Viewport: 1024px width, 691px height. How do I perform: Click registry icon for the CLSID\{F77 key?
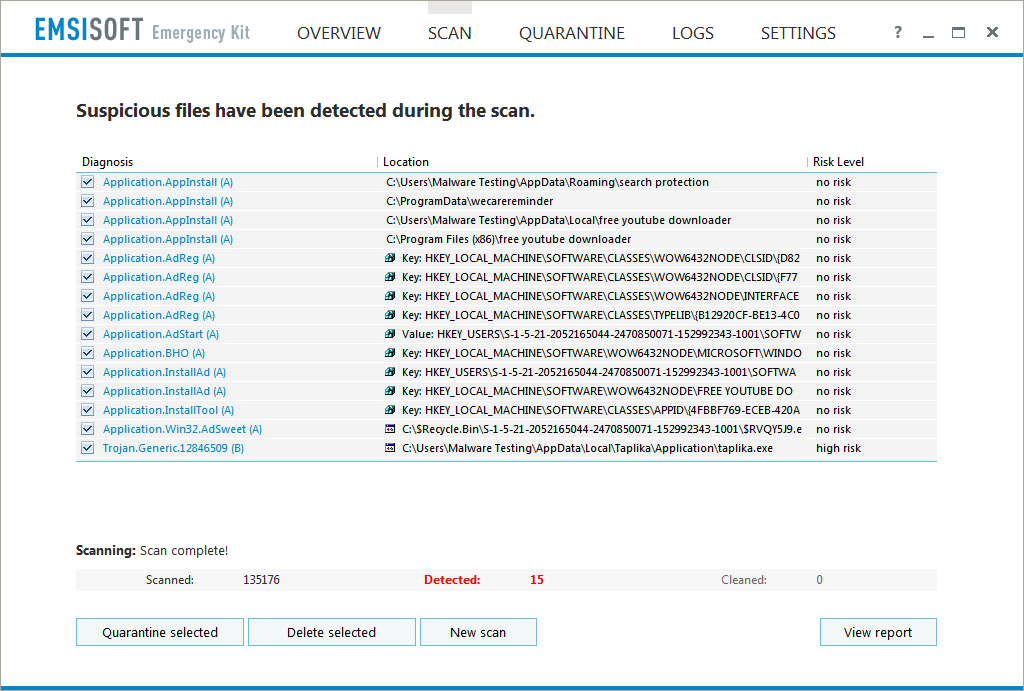390,277
